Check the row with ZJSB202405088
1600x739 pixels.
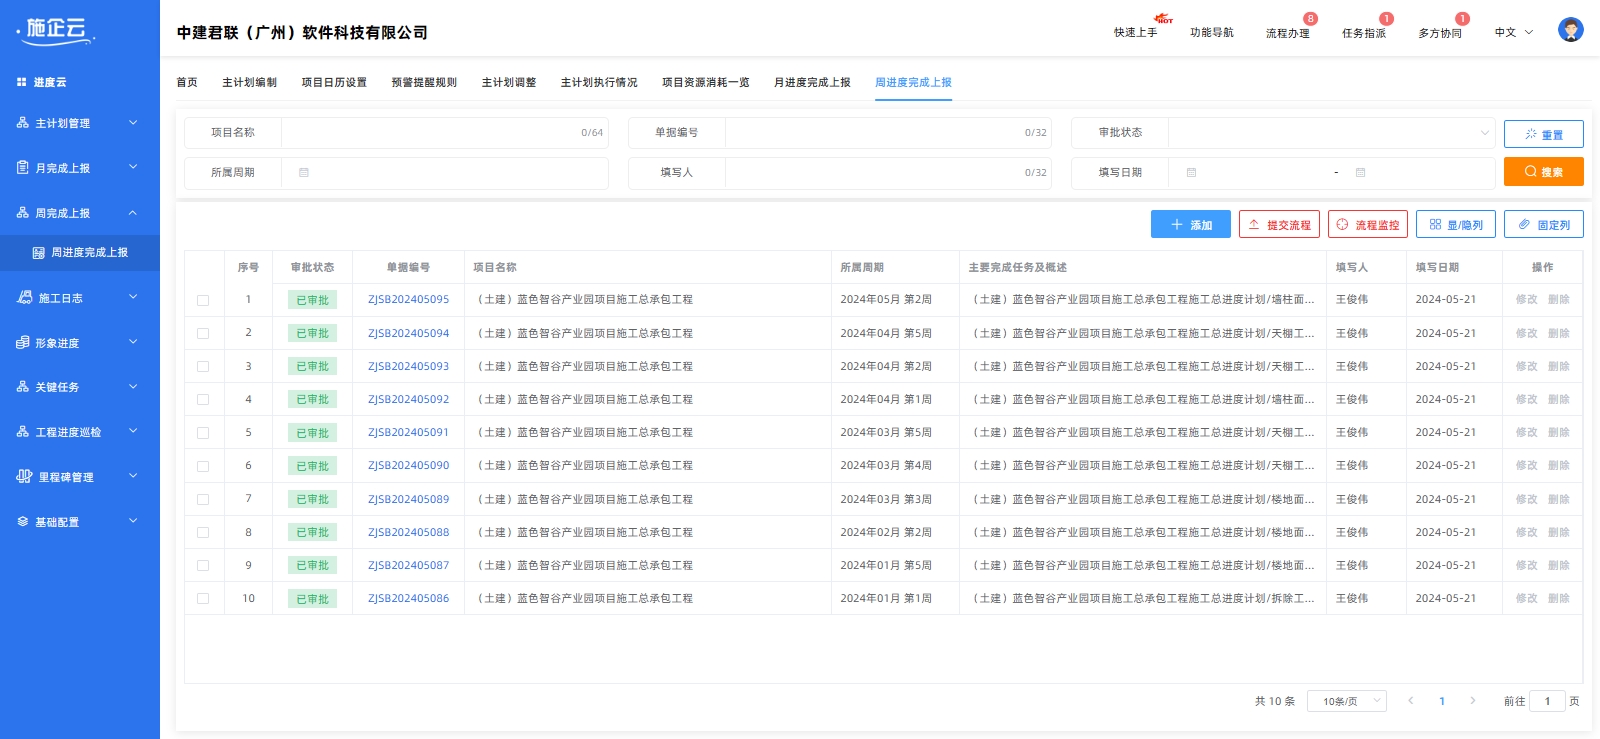click(x=203, y=532)
